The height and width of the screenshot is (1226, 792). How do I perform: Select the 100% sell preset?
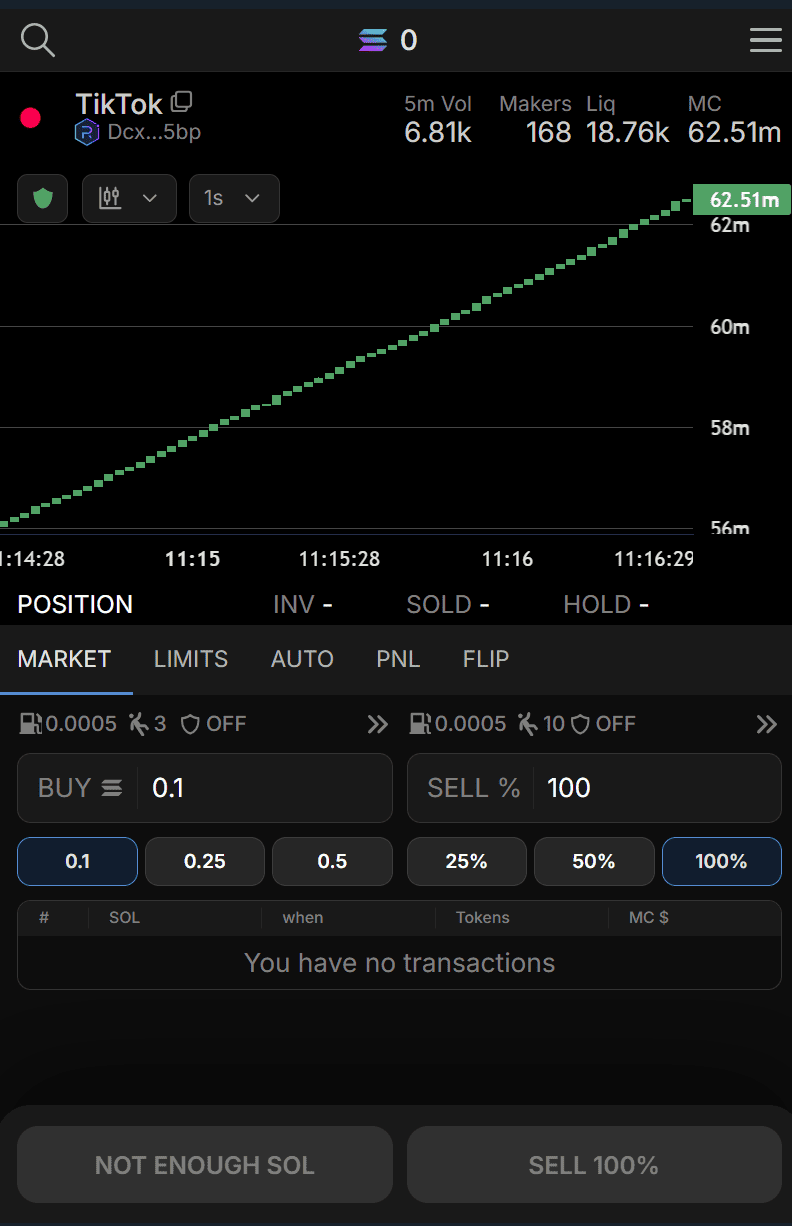pos(721,861)
